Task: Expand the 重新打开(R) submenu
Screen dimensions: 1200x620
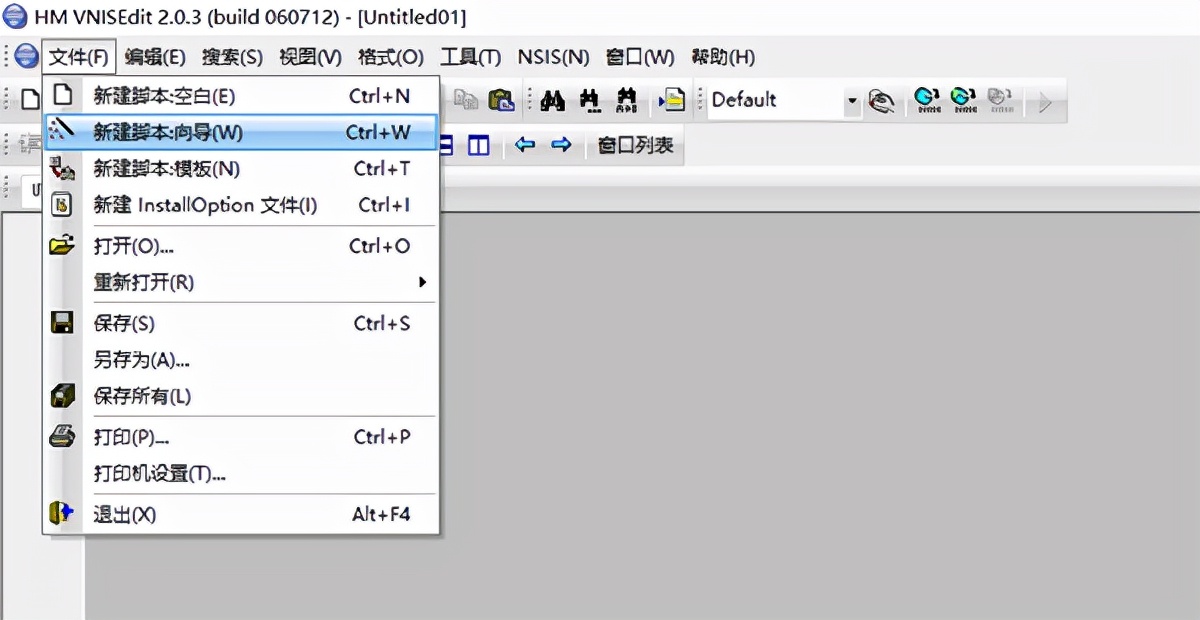Action: point(423,282)
